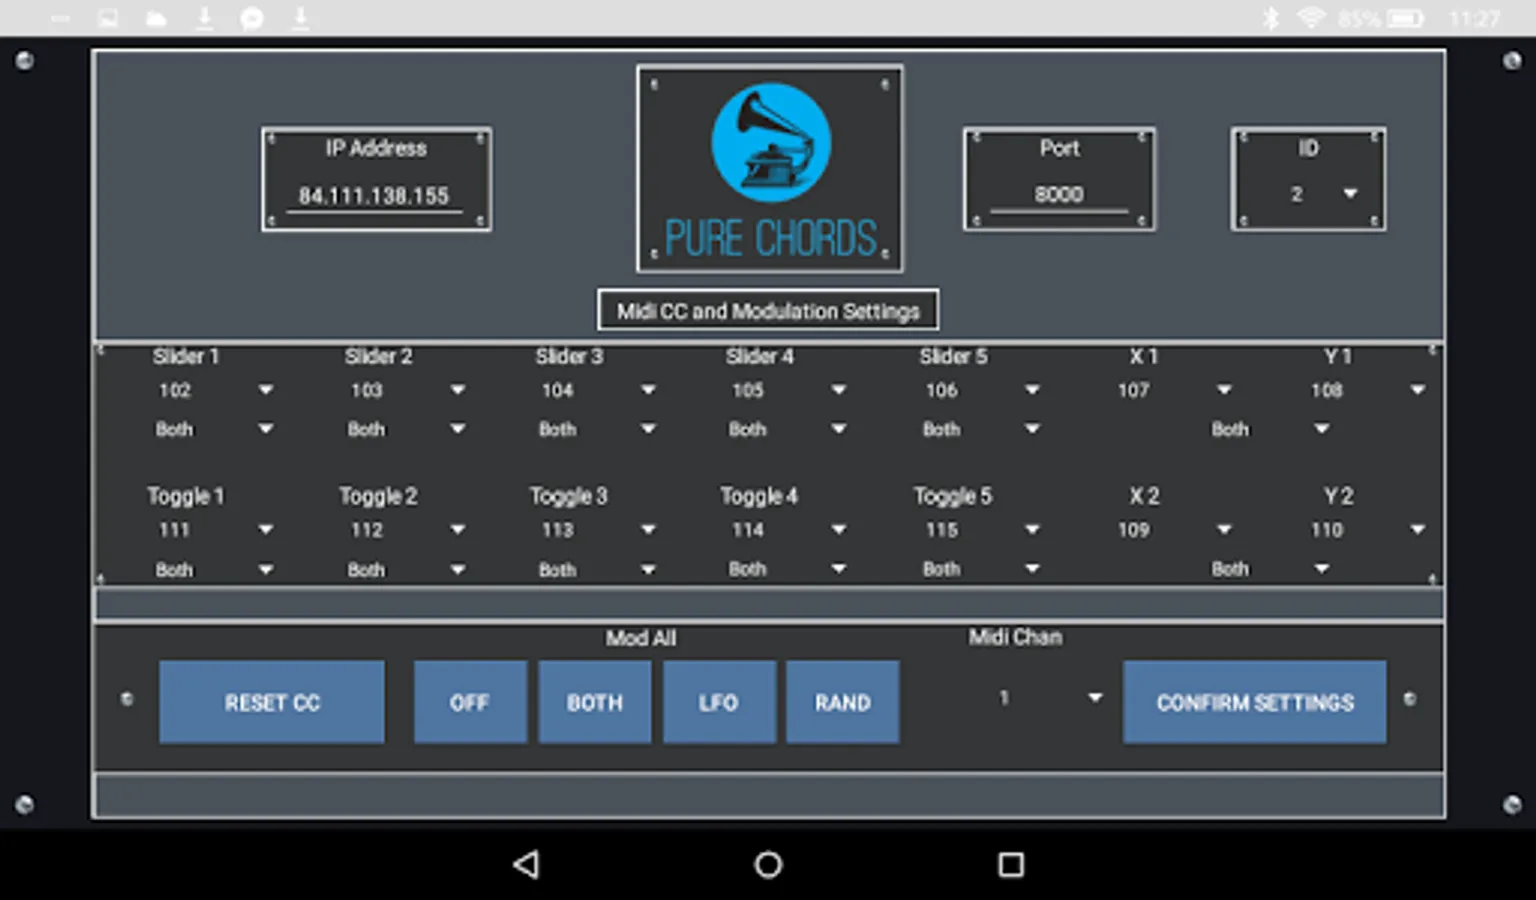Open Toggle 1 modulation mode dropdown

[214, 569]
